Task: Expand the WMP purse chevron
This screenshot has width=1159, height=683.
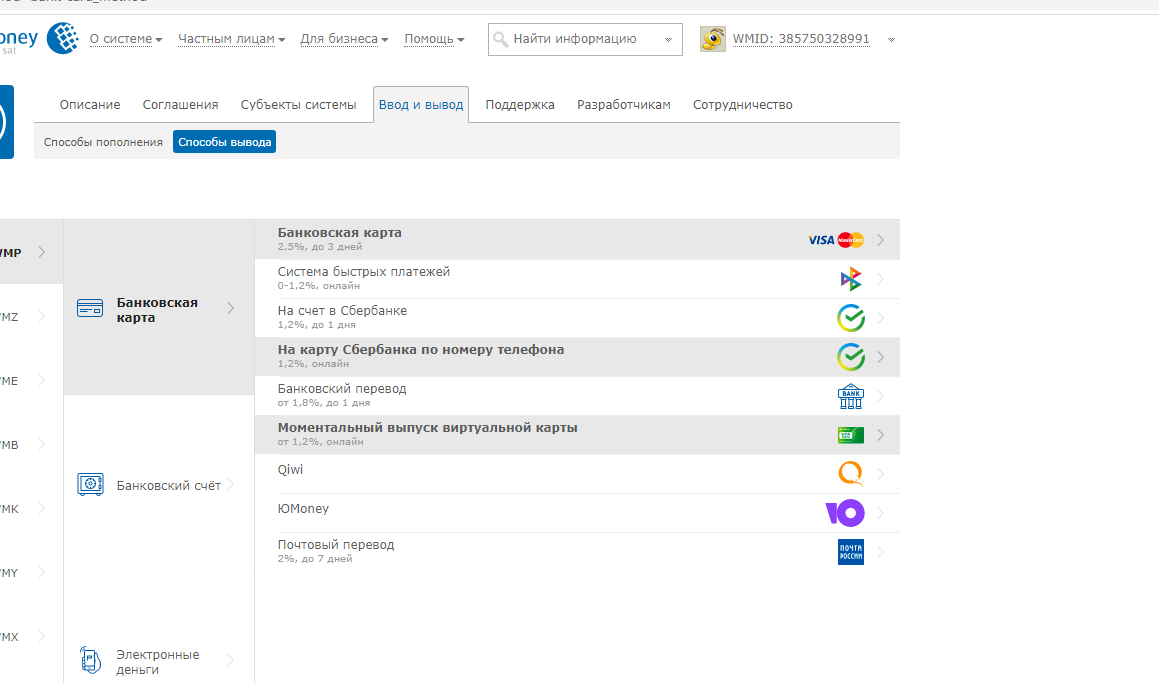Action: [41, 252]
